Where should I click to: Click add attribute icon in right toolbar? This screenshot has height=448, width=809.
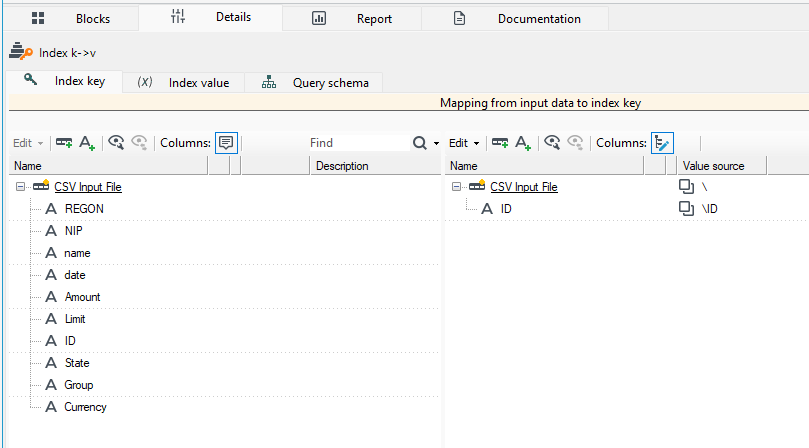523,143
